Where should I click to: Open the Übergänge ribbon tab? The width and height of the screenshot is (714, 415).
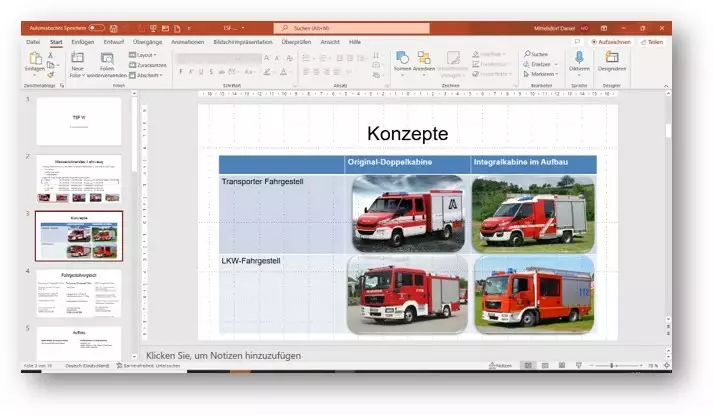click(147, 42)
